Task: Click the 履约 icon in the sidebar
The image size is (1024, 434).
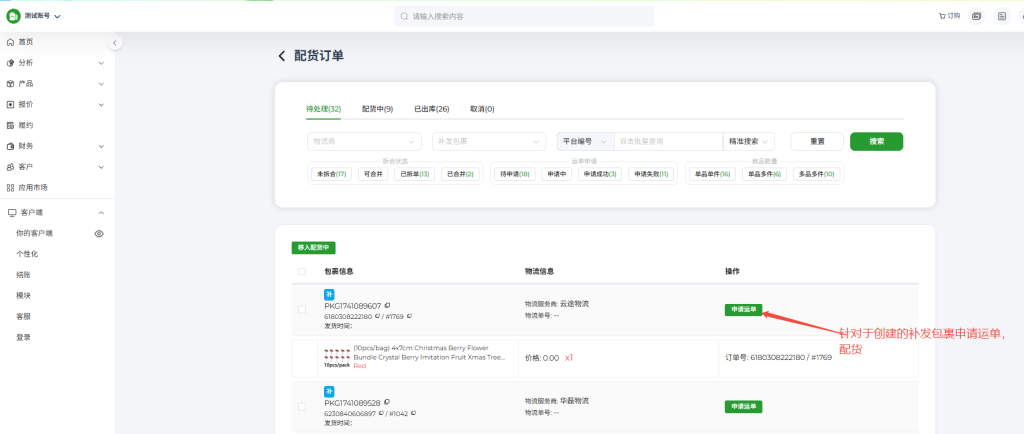Action: 10,125
